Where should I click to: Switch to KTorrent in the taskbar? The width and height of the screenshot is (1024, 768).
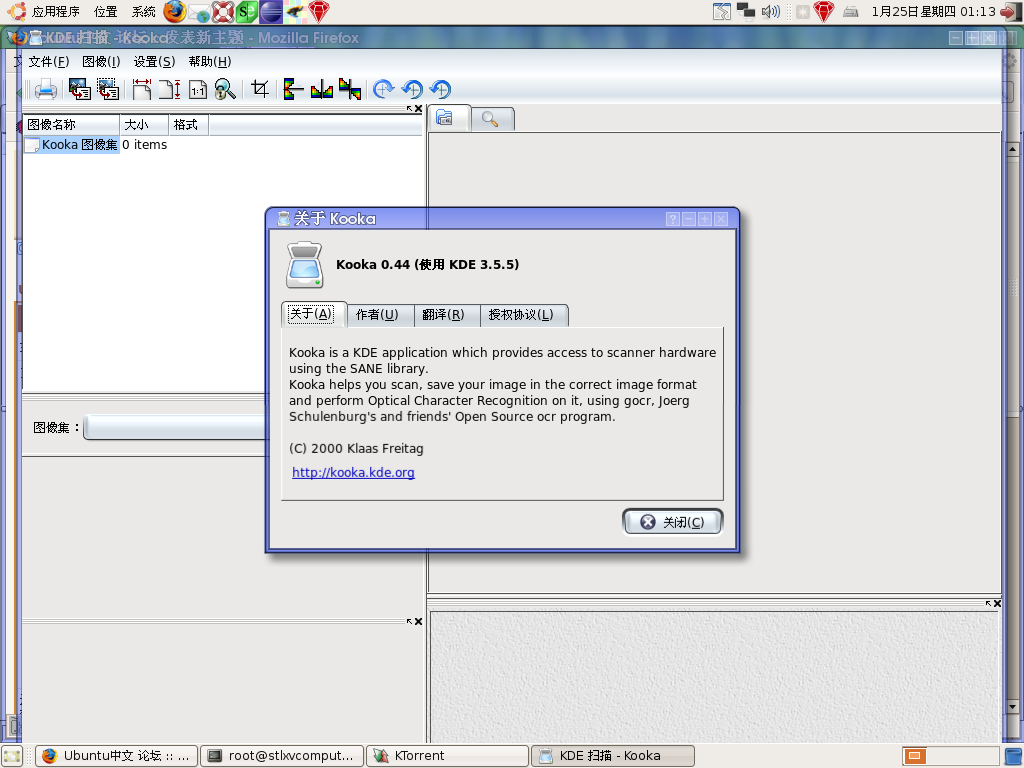447,756
